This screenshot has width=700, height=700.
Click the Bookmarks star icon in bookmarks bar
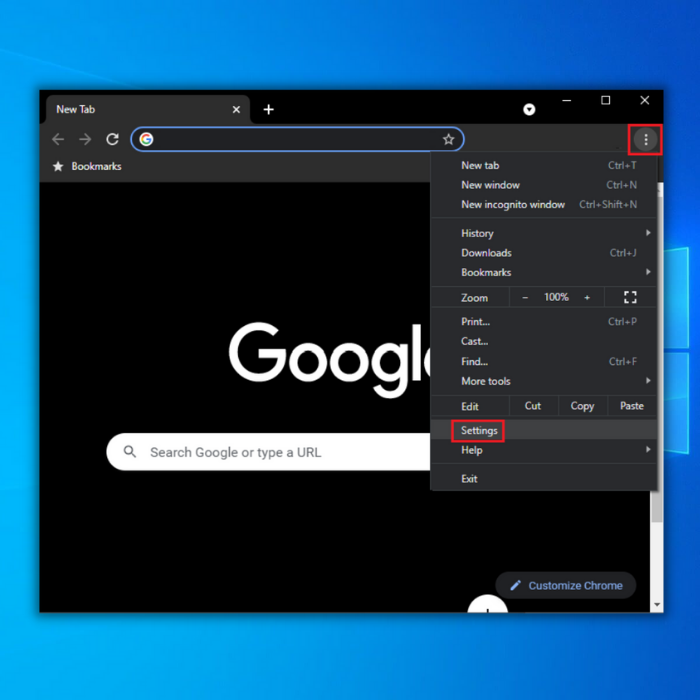(58, 167)
